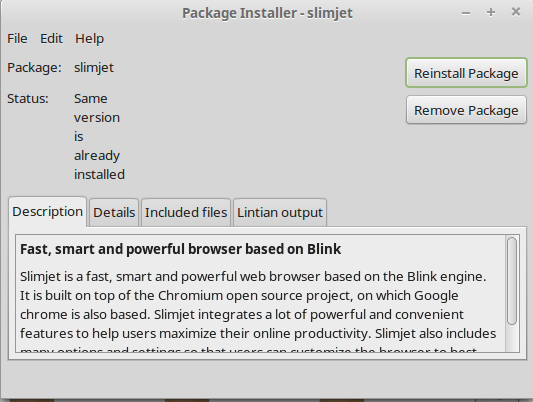Open the Edit menu
This screenshot has height=402, width=533.
click(x=51, y=38)
